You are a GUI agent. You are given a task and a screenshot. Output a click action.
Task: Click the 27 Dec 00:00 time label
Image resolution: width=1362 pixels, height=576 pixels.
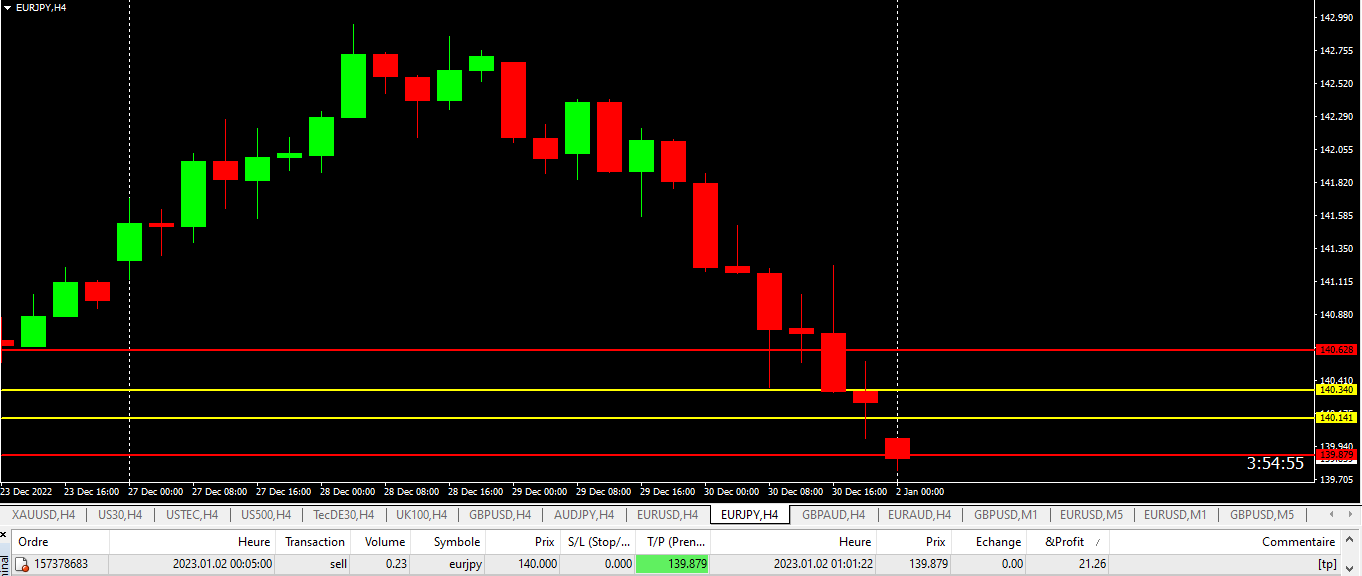157,492
